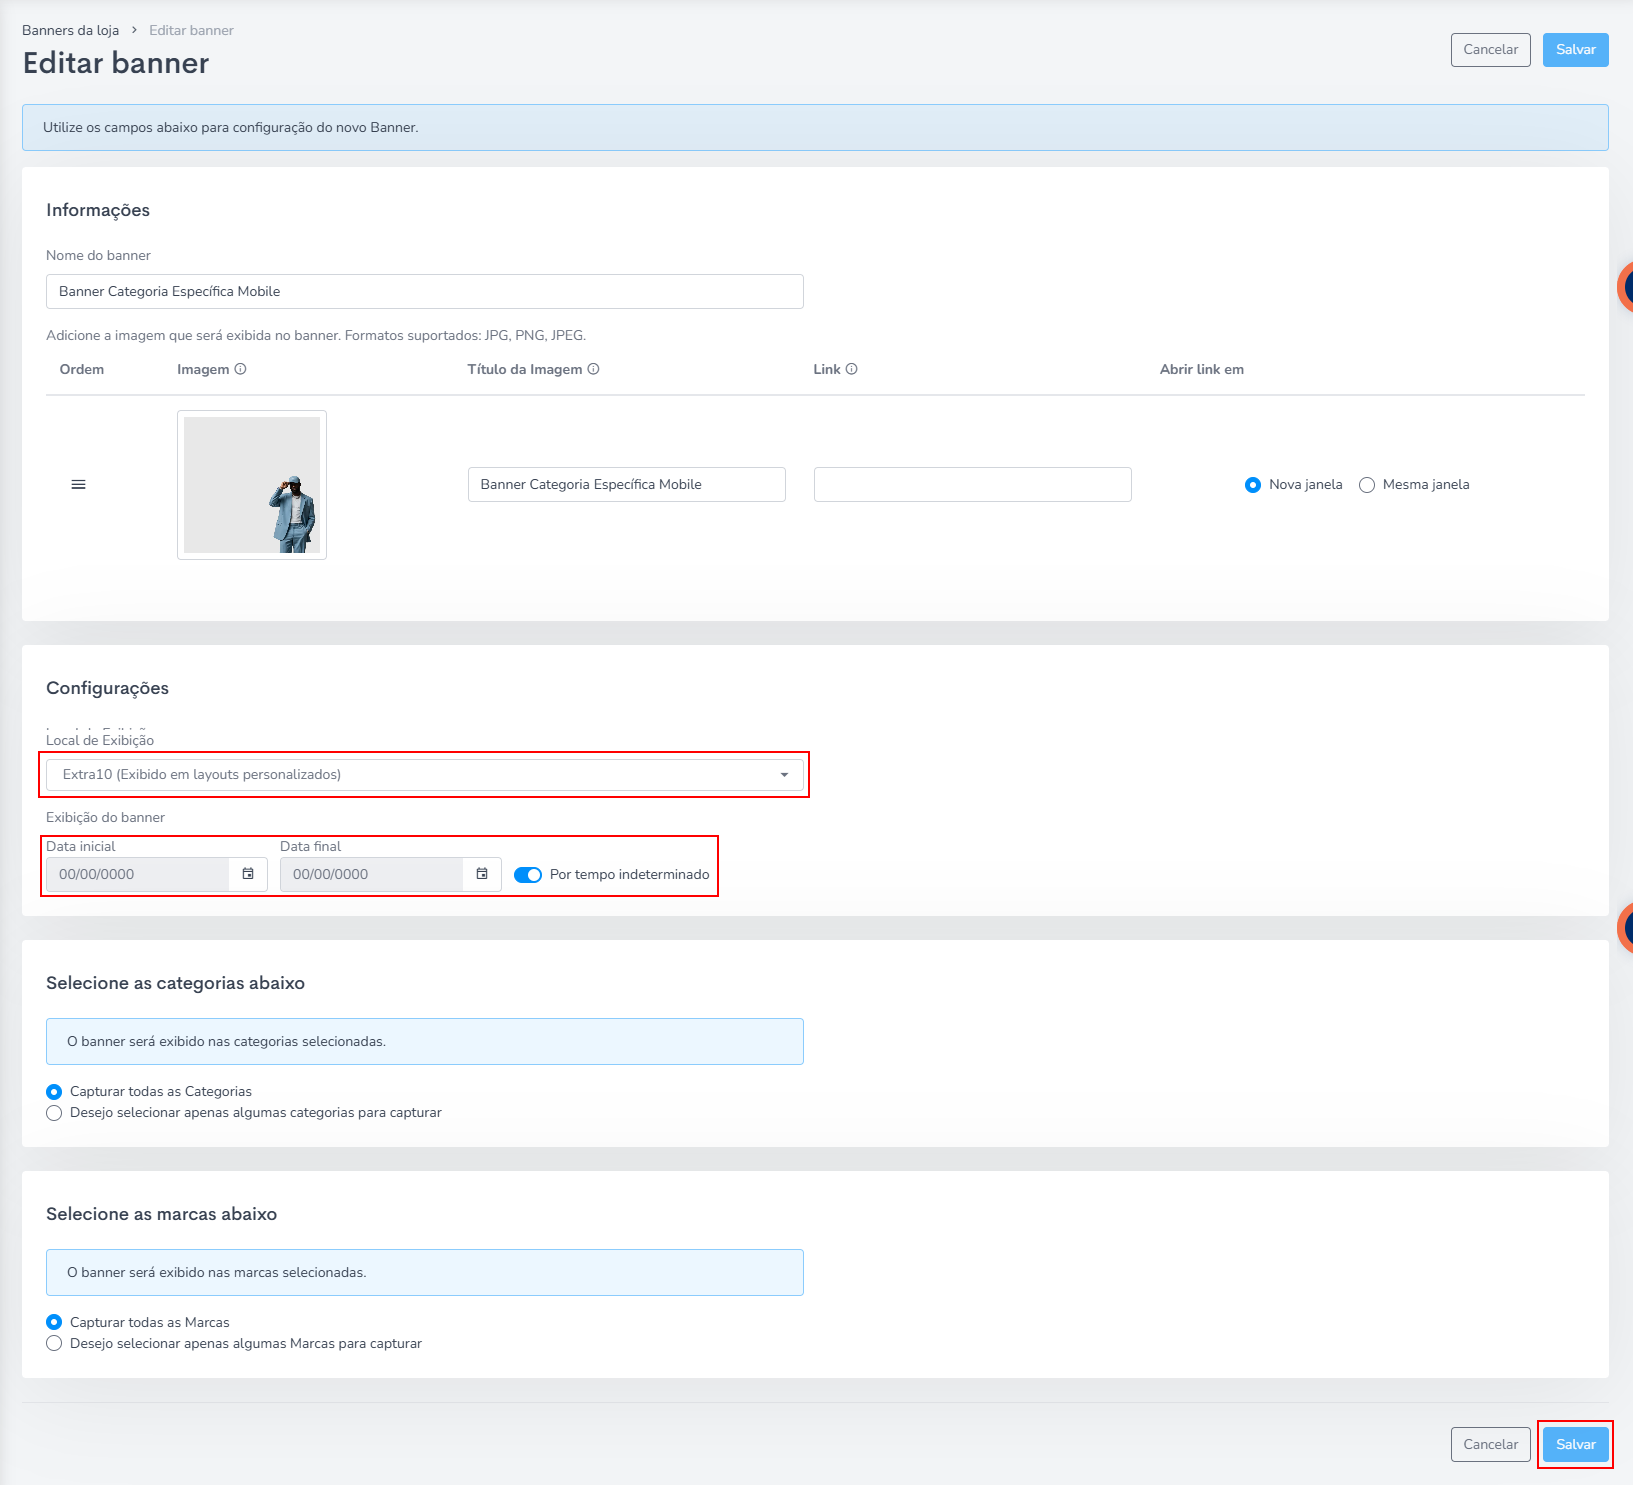The width and height of the screenshot is (1633, 1485).
Task: Open the Data final calendar picker
Action: [482, 874]
